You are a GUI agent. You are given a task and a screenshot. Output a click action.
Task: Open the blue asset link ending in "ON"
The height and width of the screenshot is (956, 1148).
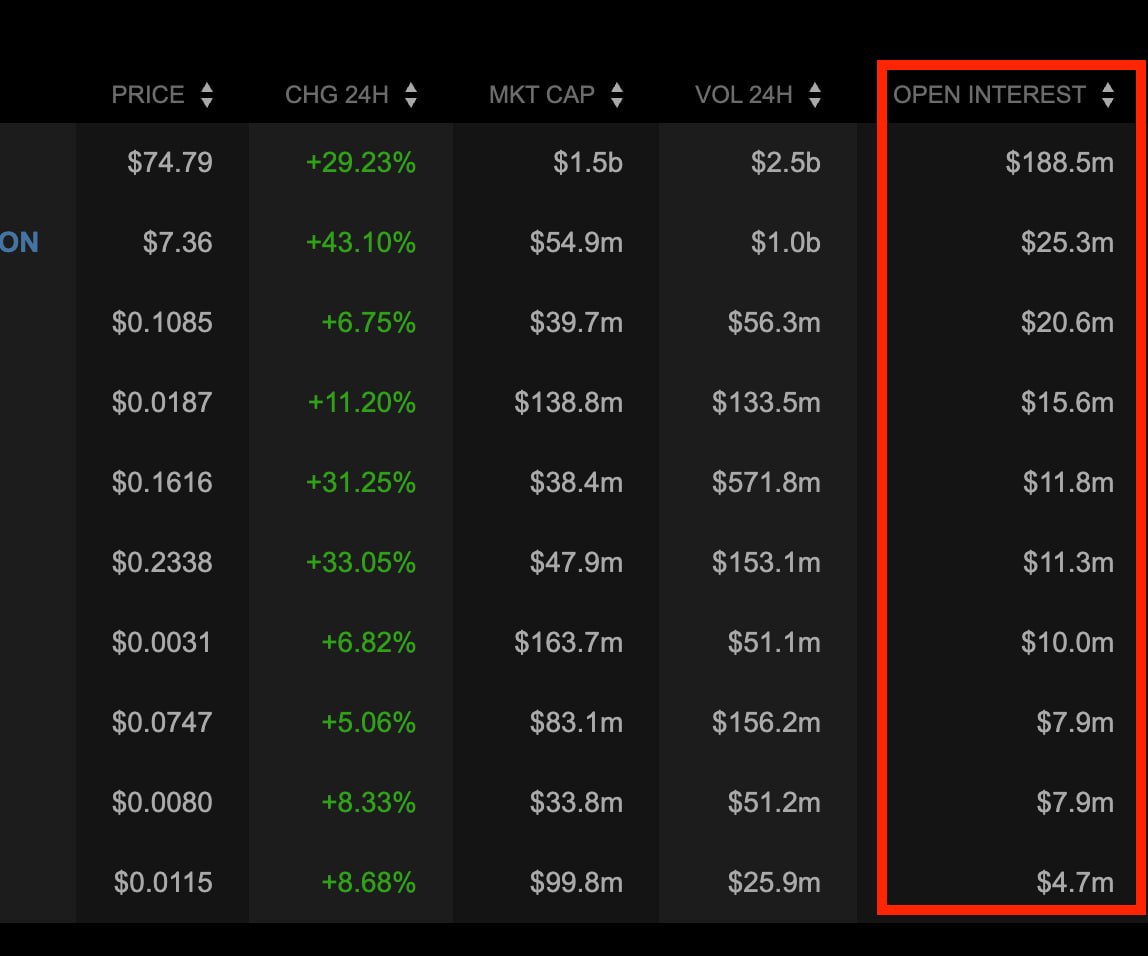19,242
